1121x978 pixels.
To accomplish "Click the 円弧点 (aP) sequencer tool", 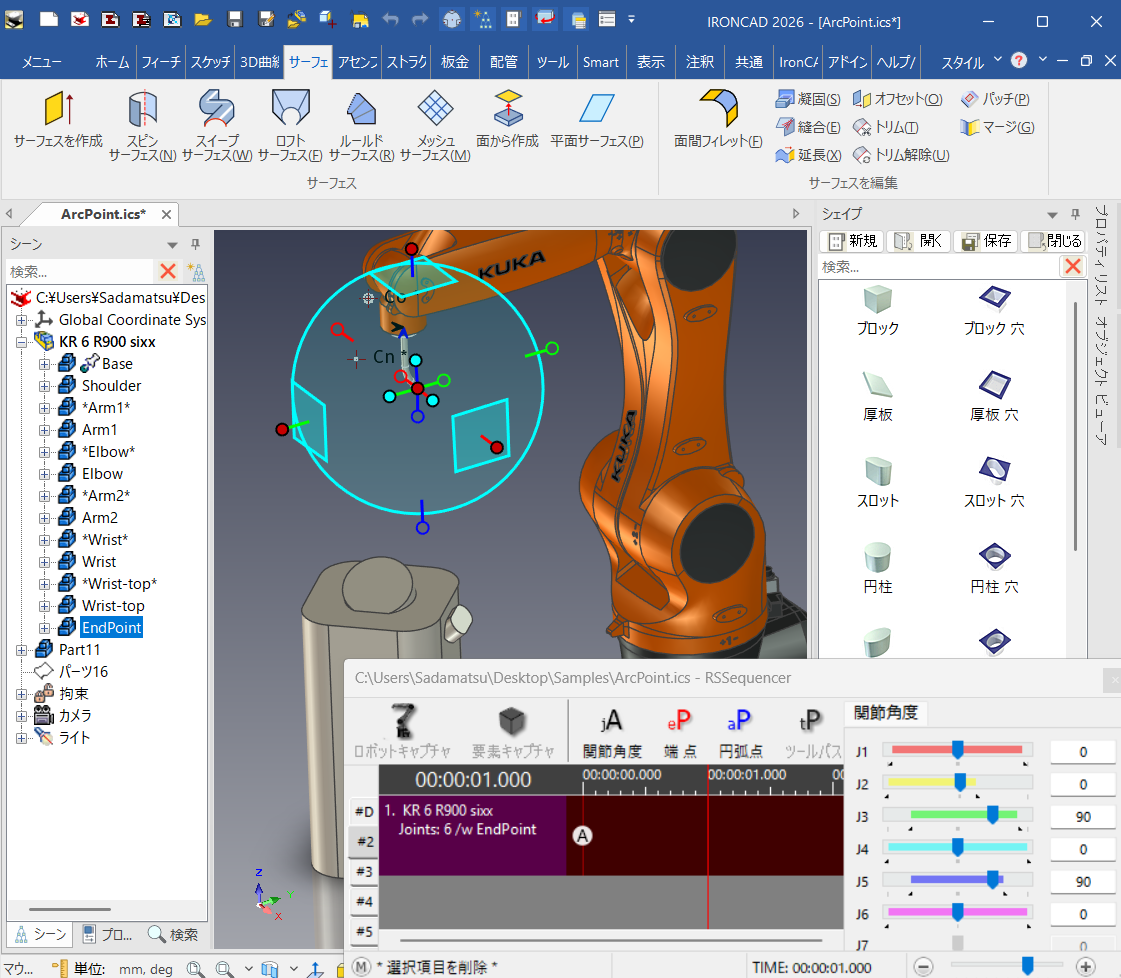I will tap(740, 731).
